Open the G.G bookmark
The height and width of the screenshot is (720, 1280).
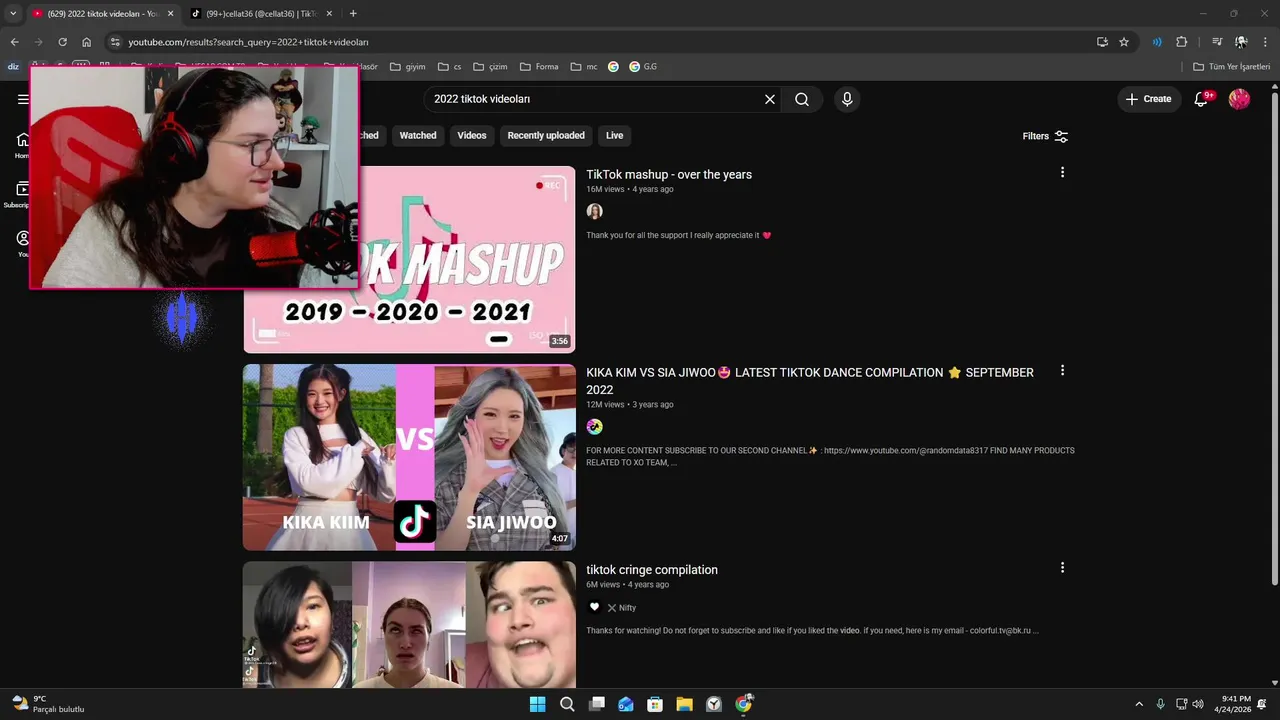(641, 67)
